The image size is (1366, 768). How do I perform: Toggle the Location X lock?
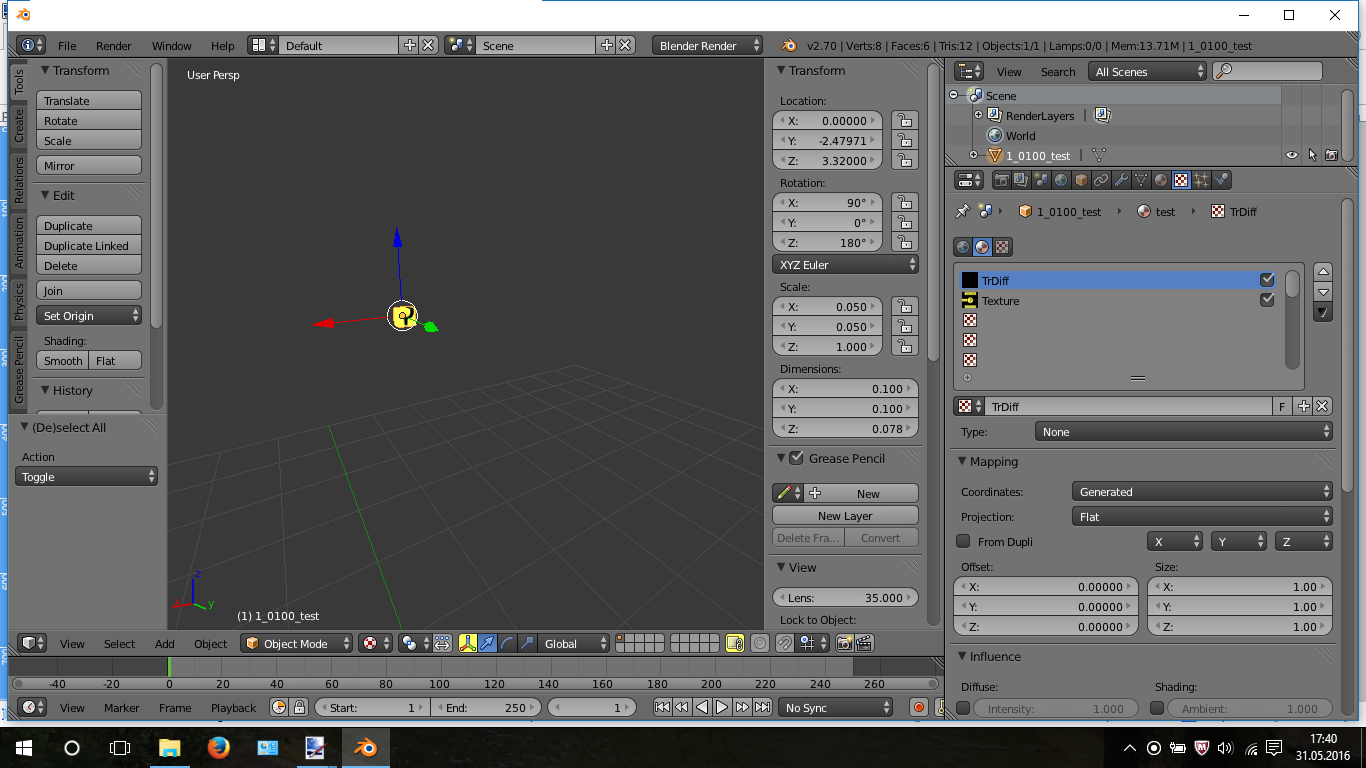click(x=904, y=120)
